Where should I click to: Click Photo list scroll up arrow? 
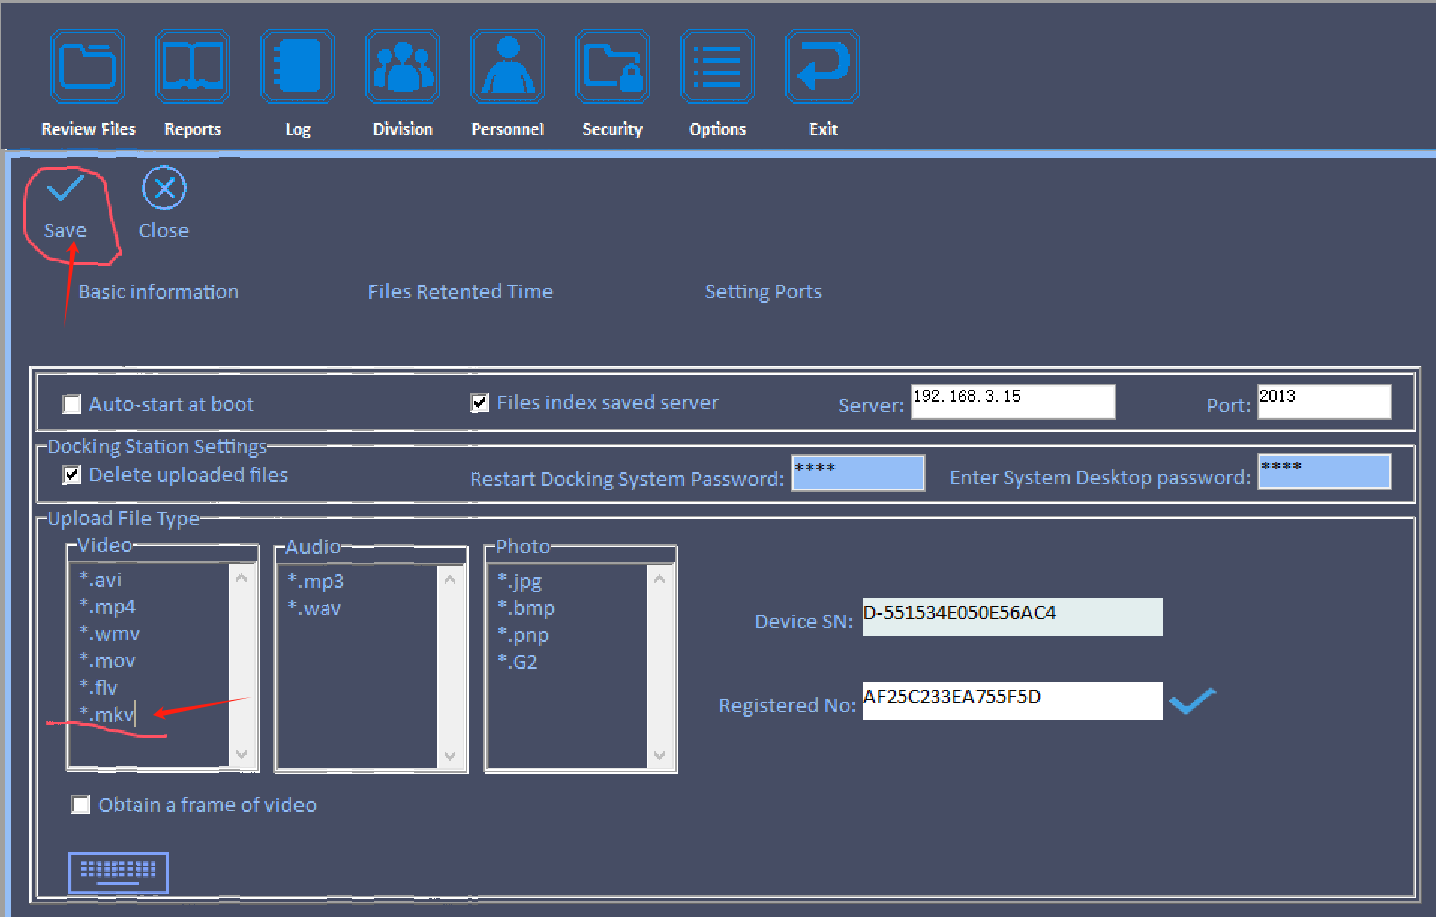[x=659, y=579]
